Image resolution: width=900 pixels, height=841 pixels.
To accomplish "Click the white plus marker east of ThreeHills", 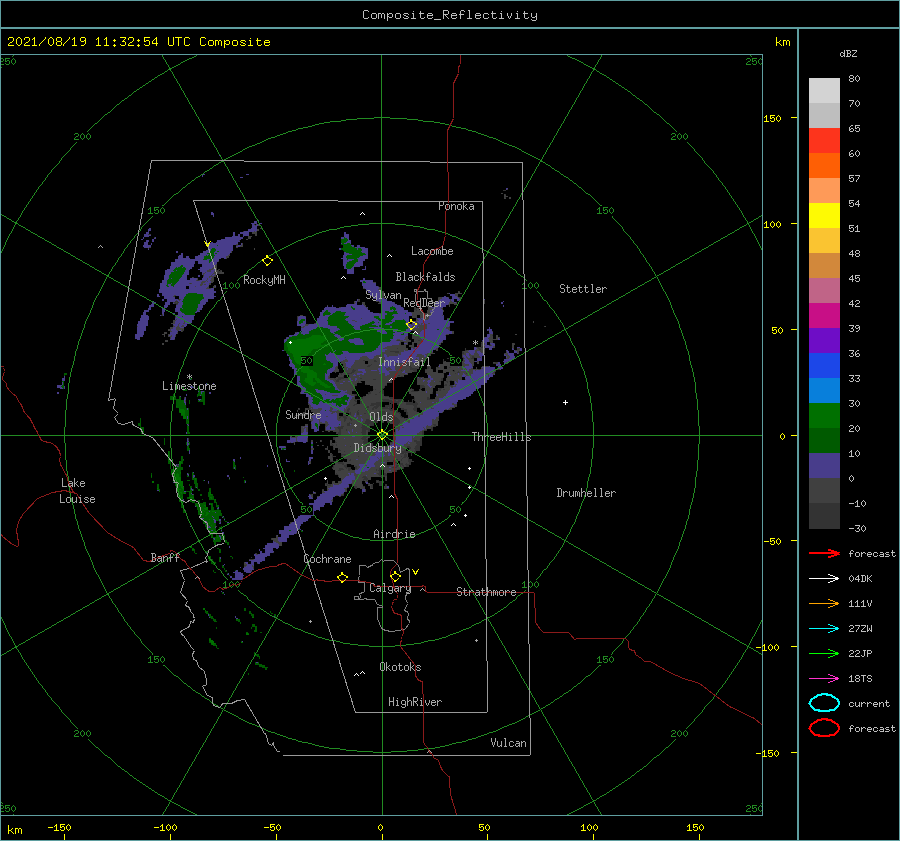I will tap(565, 402).
